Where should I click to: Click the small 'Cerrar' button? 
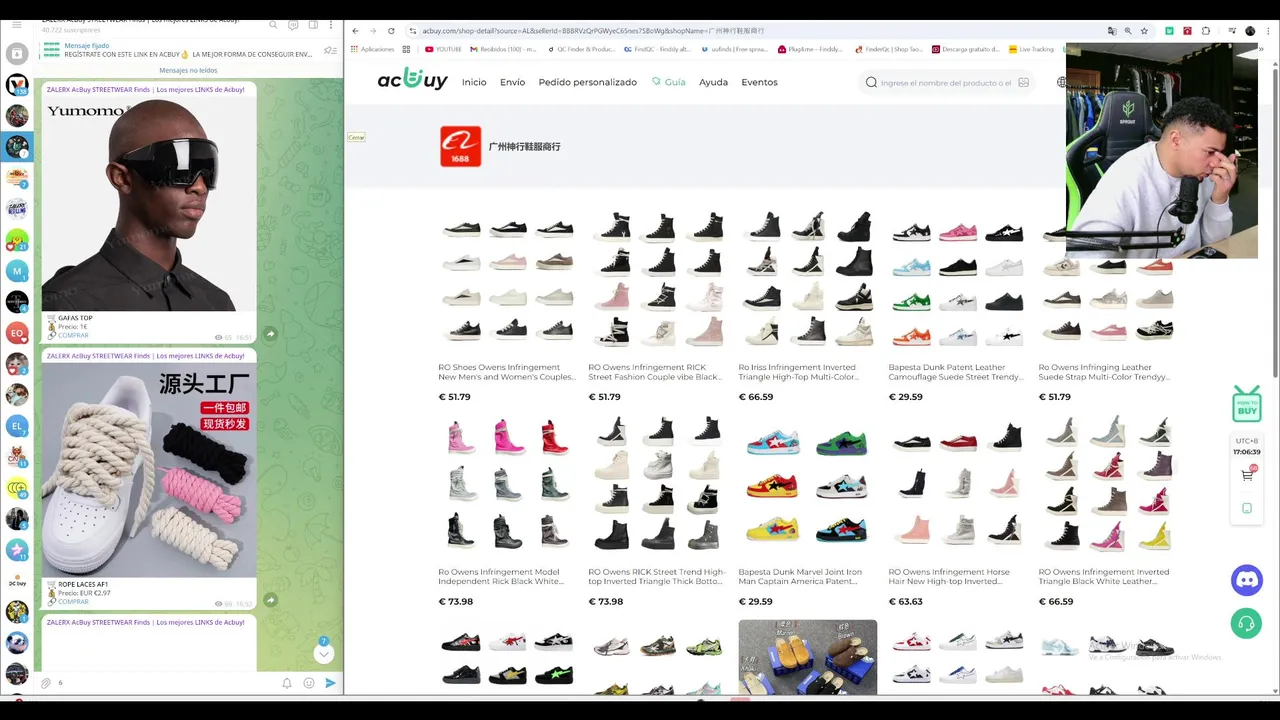coord(356,137)
